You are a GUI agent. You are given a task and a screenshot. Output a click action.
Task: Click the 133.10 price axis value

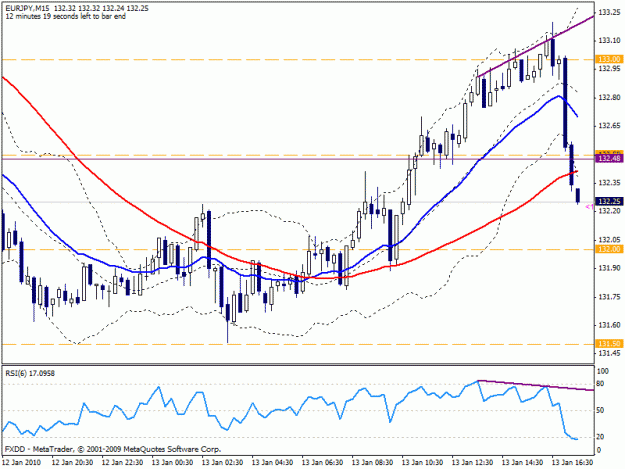[x=609, y=41]
